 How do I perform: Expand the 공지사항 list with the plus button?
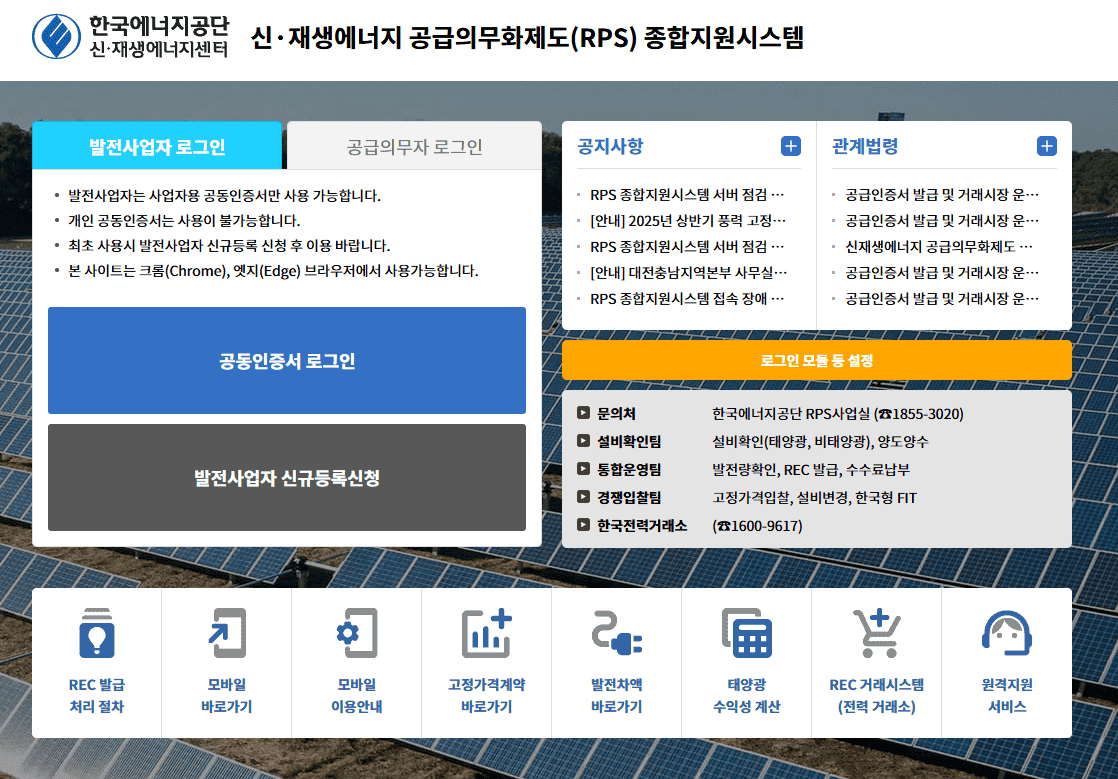791,145
